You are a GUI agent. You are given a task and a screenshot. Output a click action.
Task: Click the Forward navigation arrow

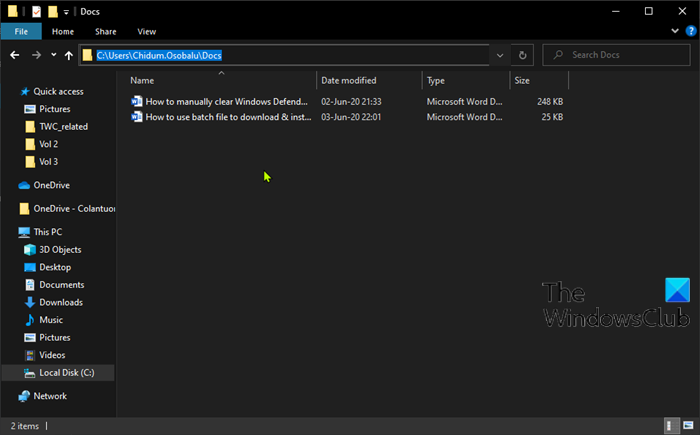pos(36,55)
